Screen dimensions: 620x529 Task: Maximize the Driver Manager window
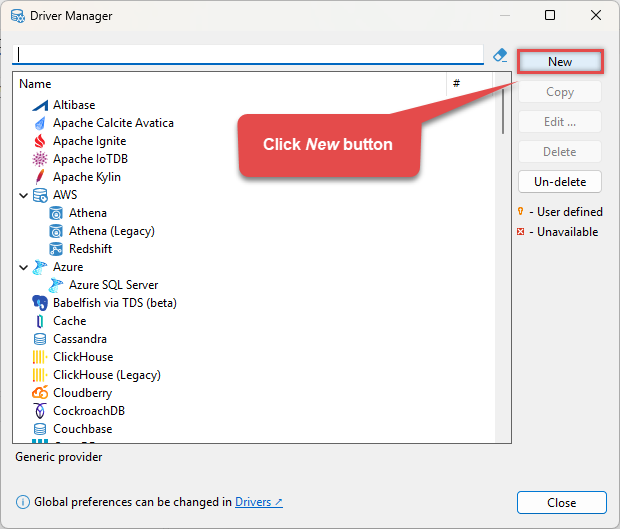click(550, 15)
